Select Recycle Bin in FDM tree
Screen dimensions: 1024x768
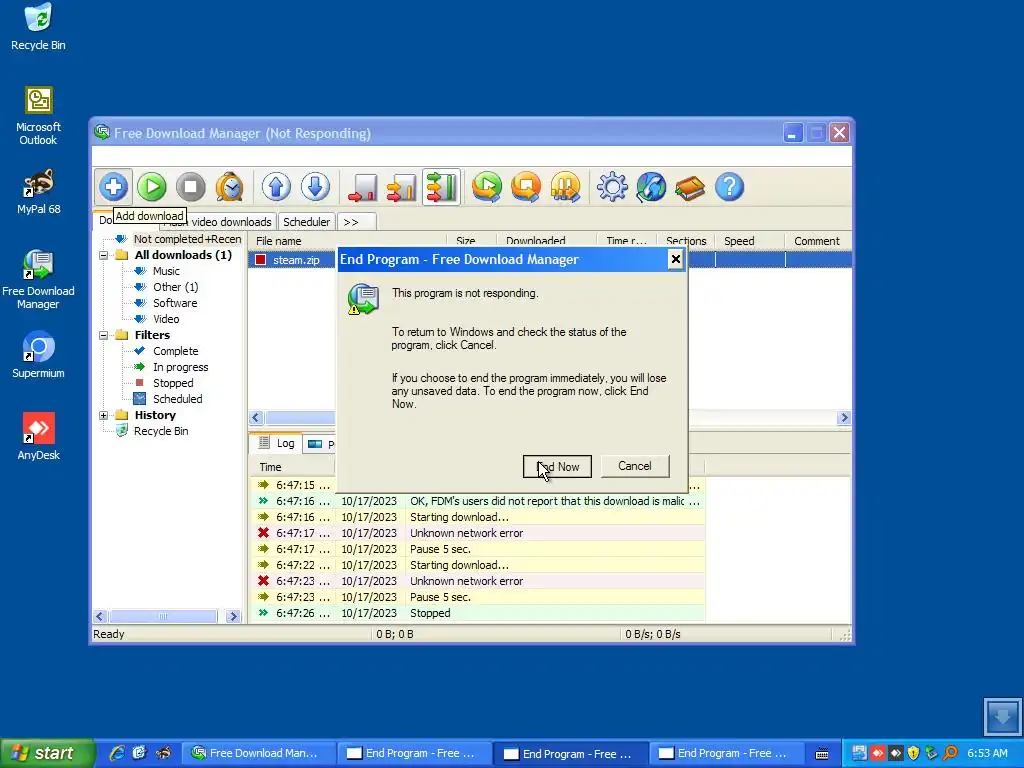coord(161,431)
